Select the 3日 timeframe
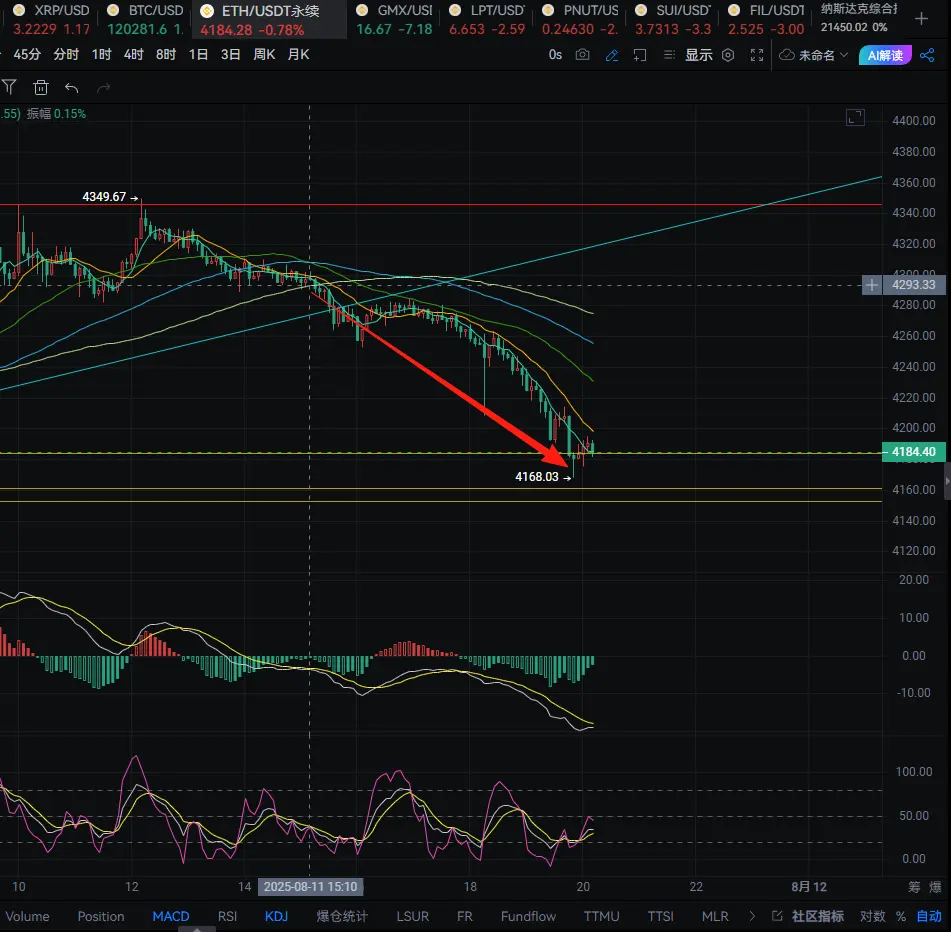951x932 pixels. tap(230, 55)
